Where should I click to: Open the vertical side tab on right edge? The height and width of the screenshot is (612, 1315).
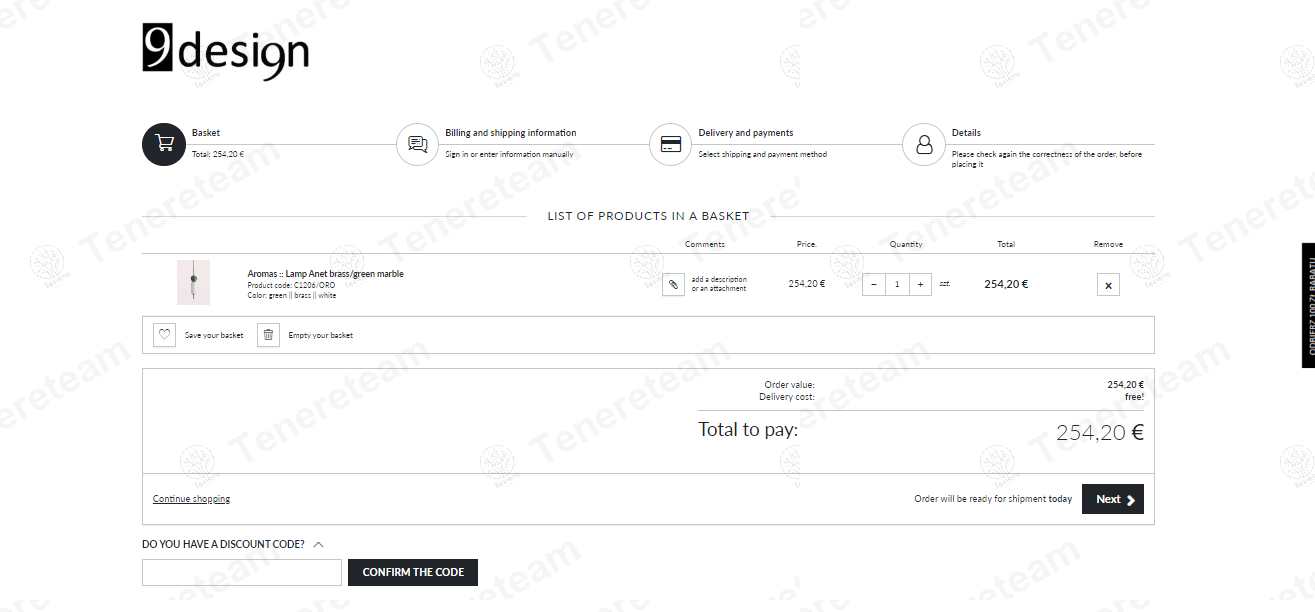1308,305
